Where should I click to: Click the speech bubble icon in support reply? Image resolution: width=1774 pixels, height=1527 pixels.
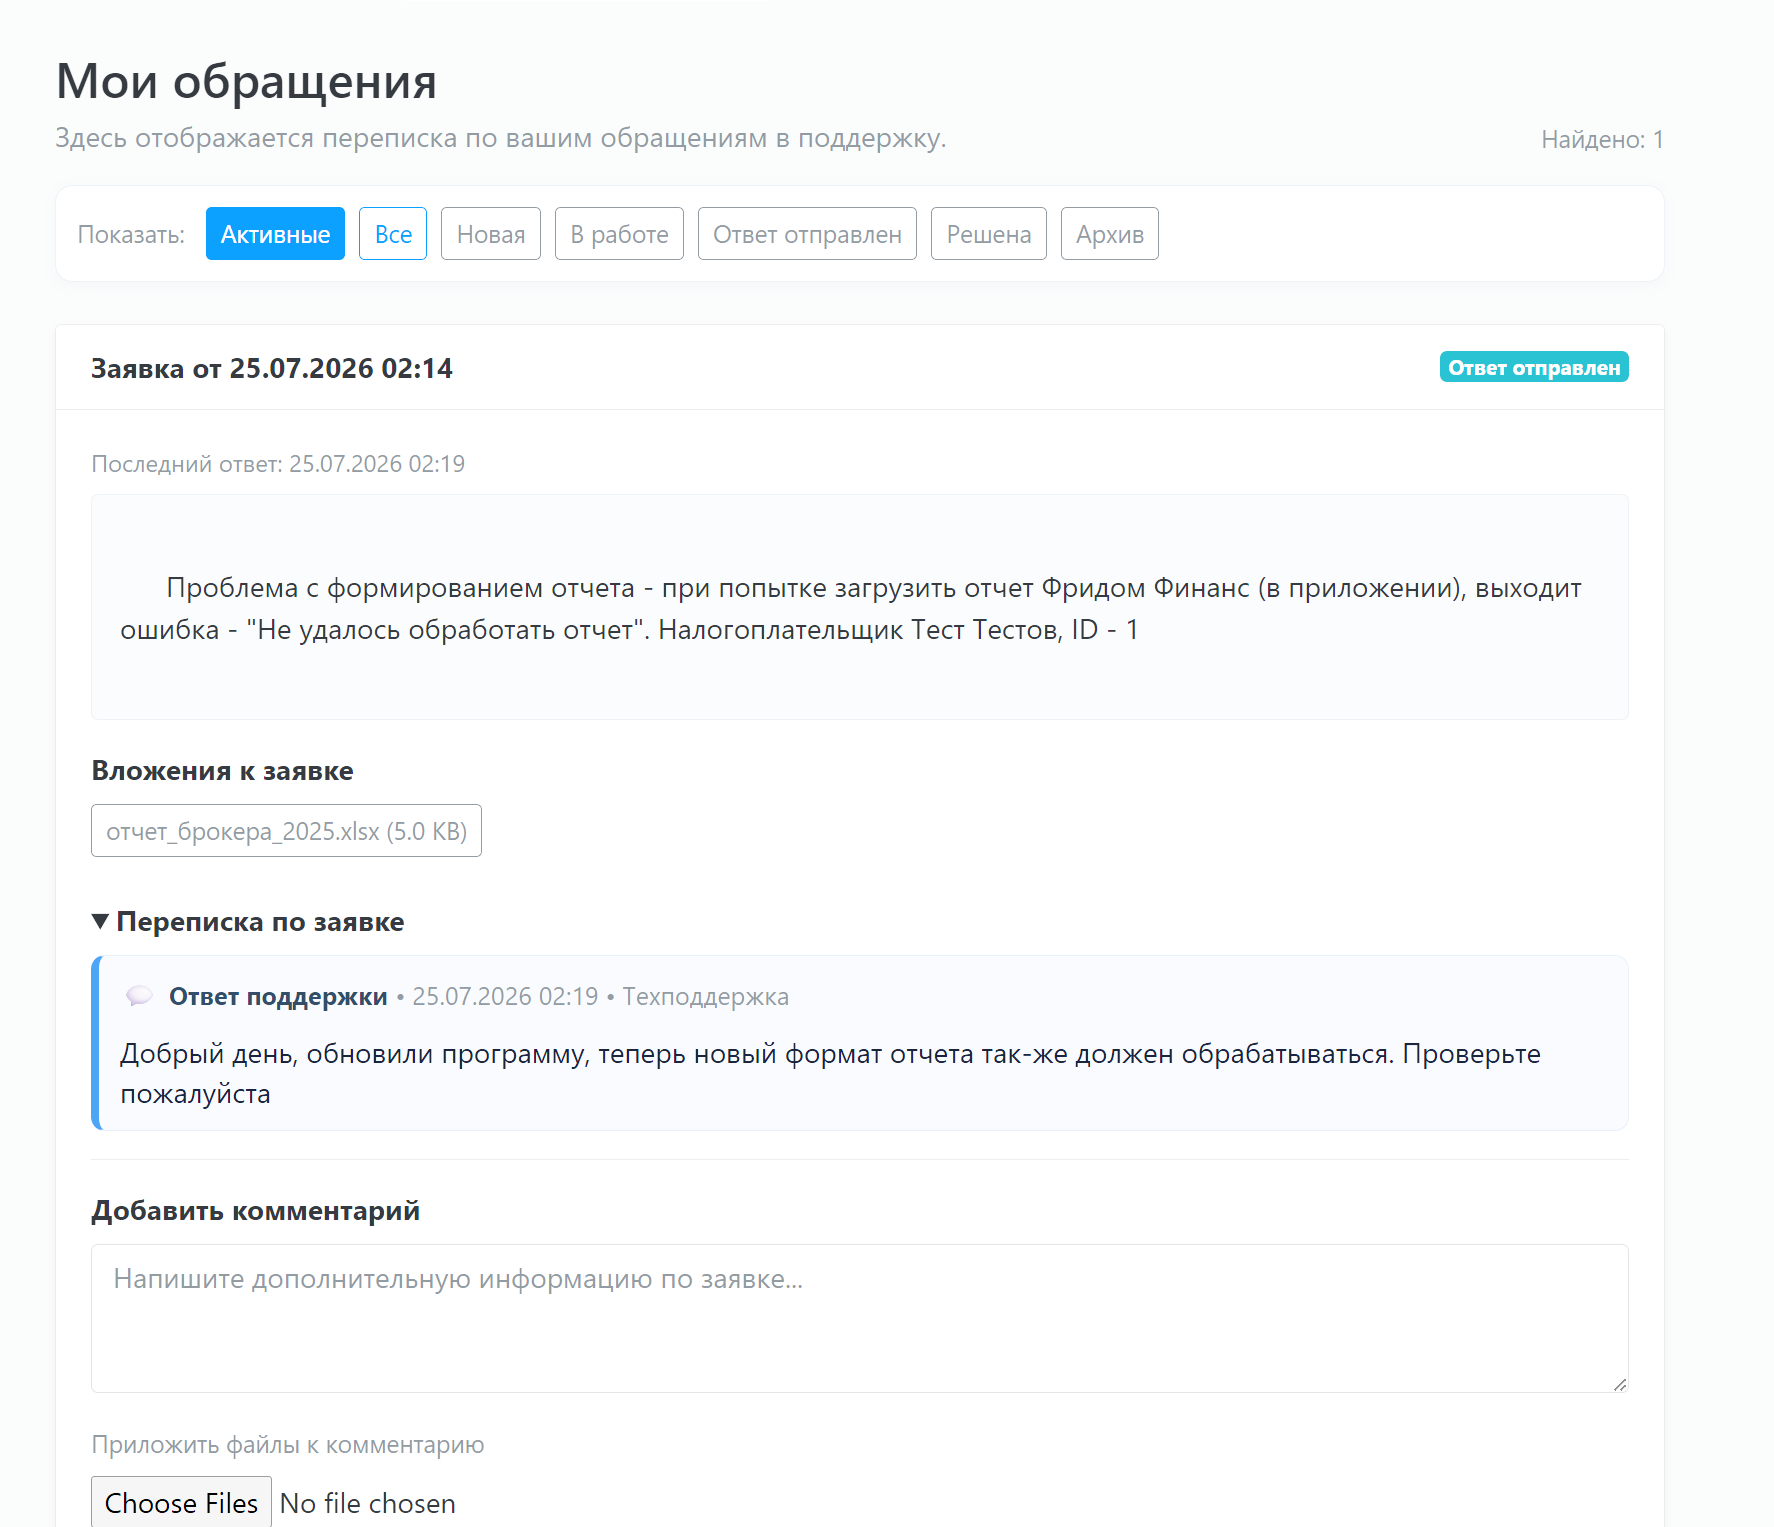click(x=139, y=996)
